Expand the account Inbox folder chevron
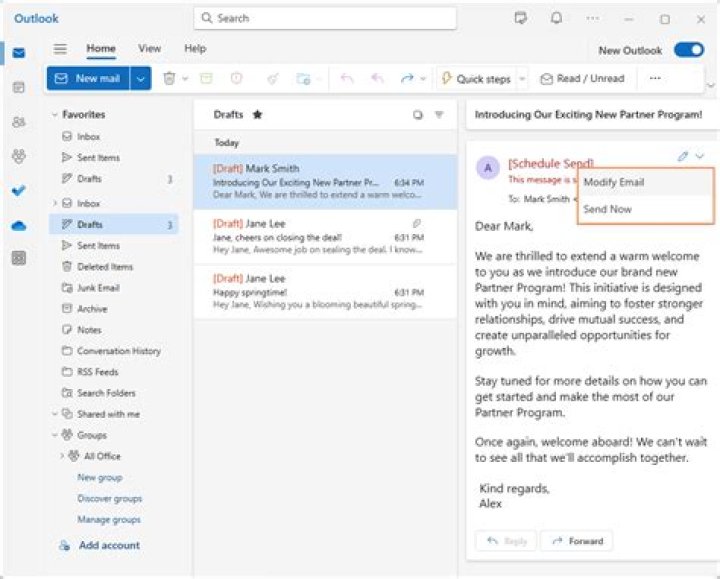Viewport: 720px width, 579px height. (x=55, y=203)
